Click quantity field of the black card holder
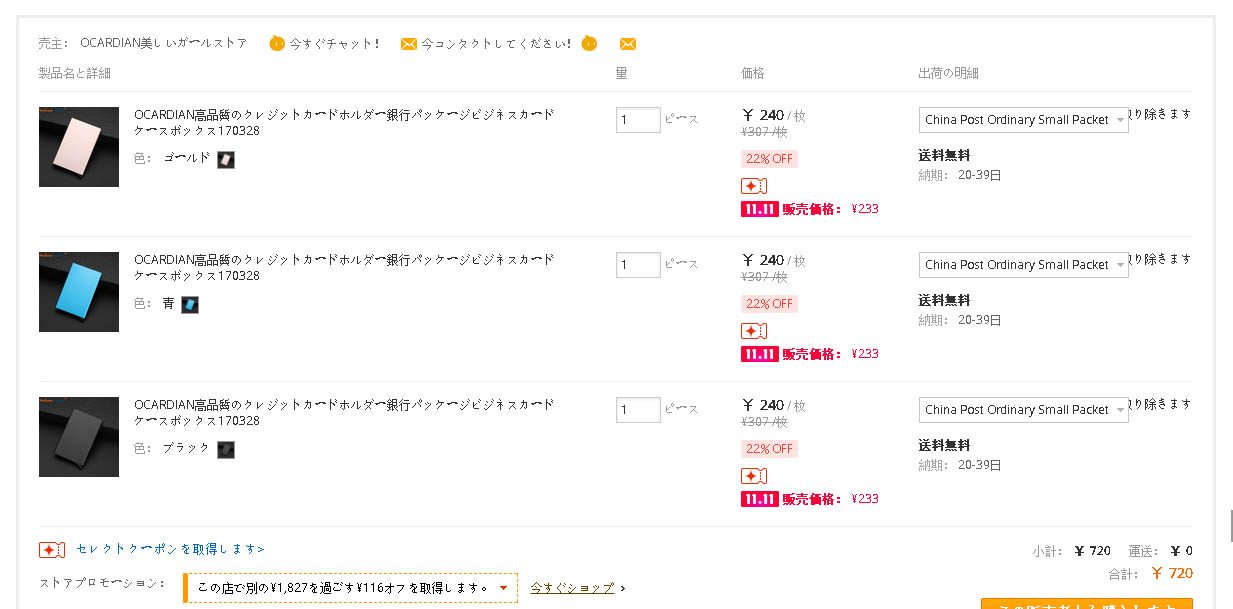 (638, 410)
